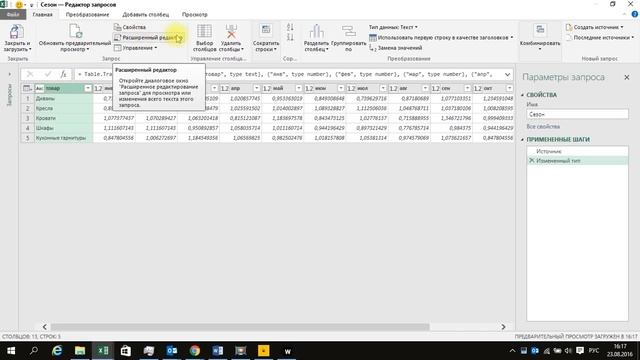
Task: Select the Шкафы cell in row 4
Action: click(x=63, y=128)
